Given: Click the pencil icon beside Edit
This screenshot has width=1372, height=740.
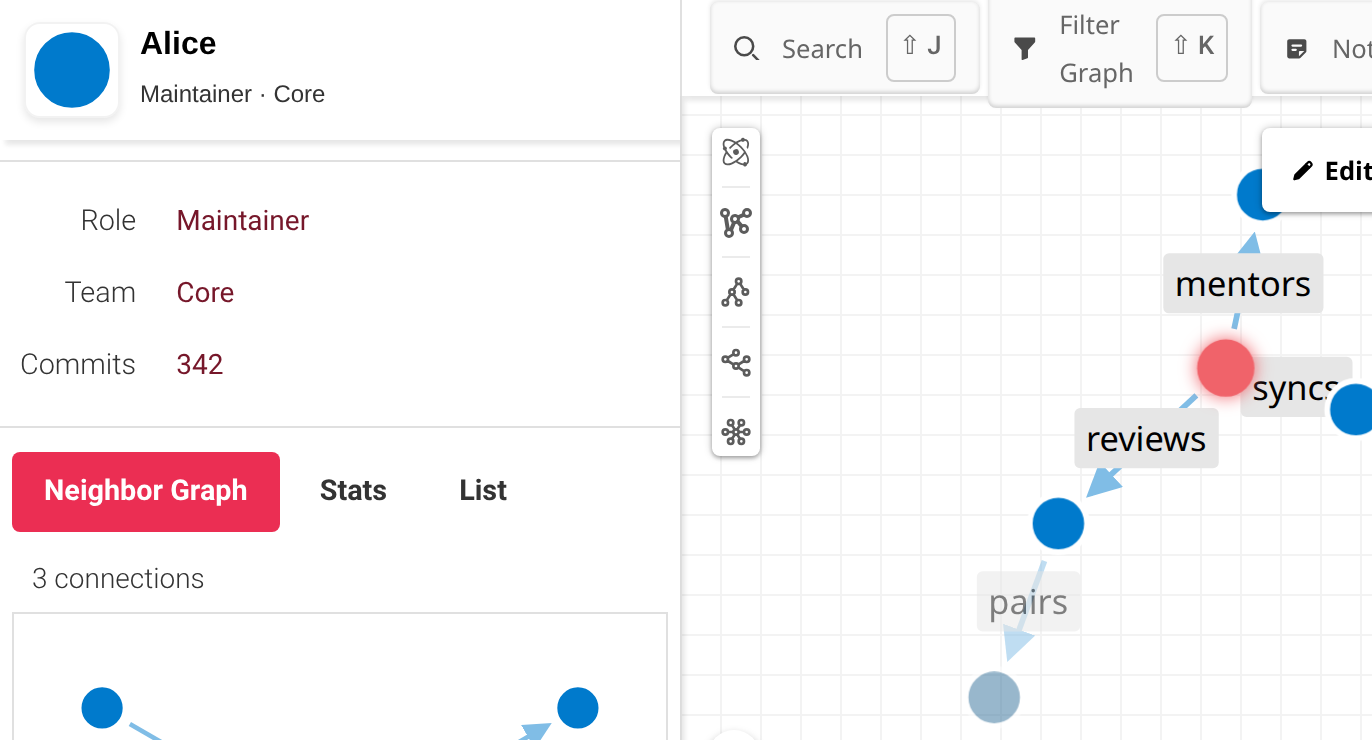Looking at the screenshot, I should coord(1302,171).
